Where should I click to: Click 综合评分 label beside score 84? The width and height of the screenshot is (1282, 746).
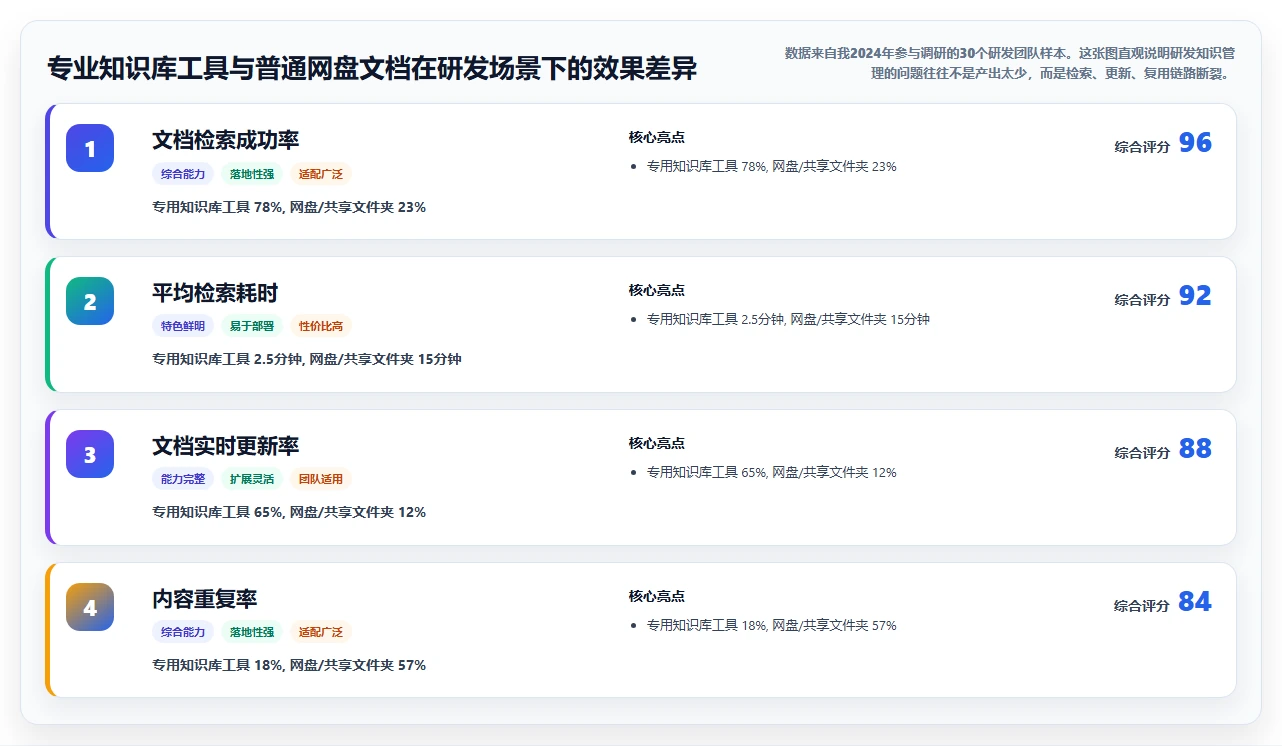click(x=1142, y=606)
